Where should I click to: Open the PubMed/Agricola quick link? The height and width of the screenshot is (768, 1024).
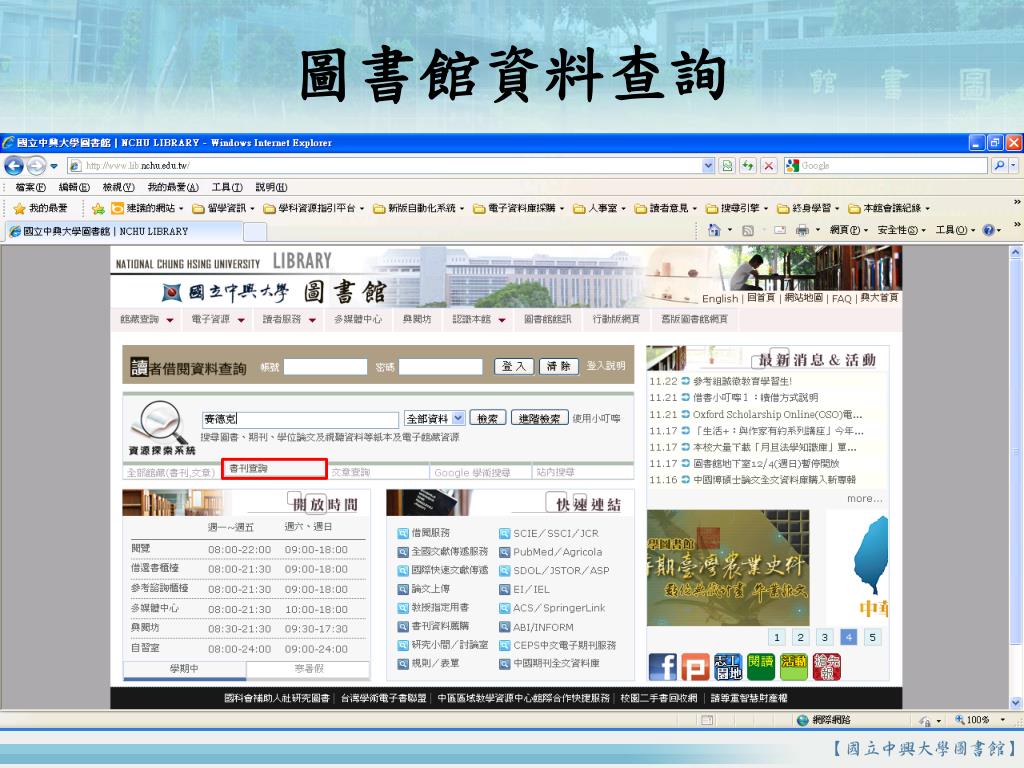[x=557, y=552]
